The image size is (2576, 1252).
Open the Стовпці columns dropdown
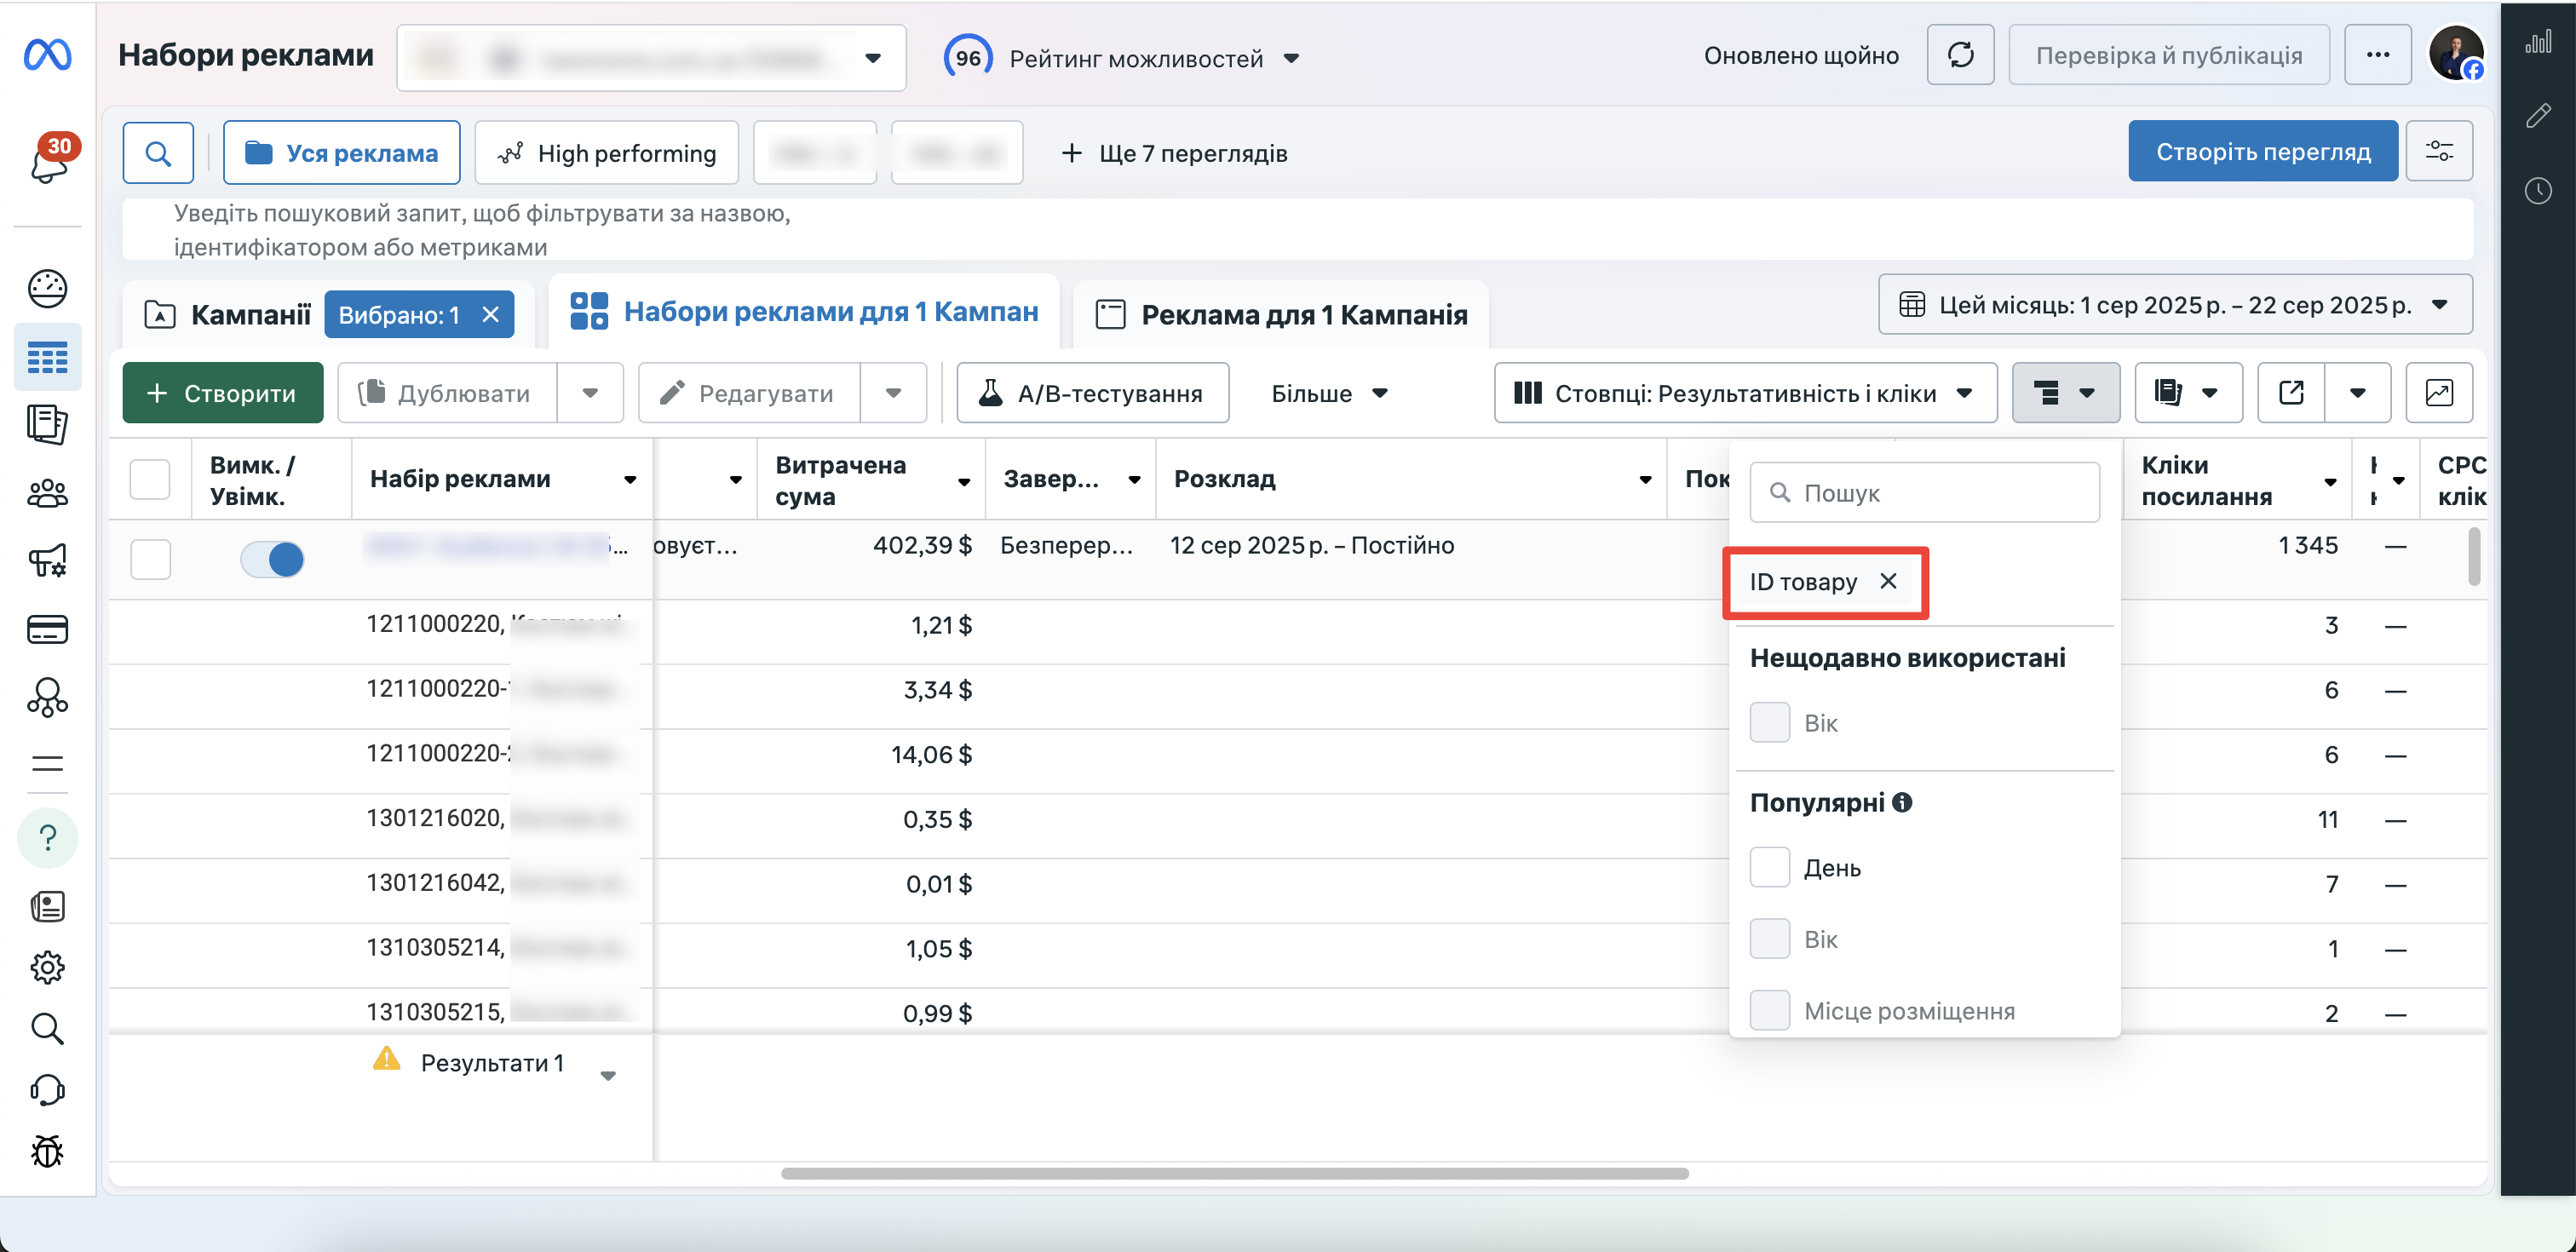click(x=1745, y=393)
